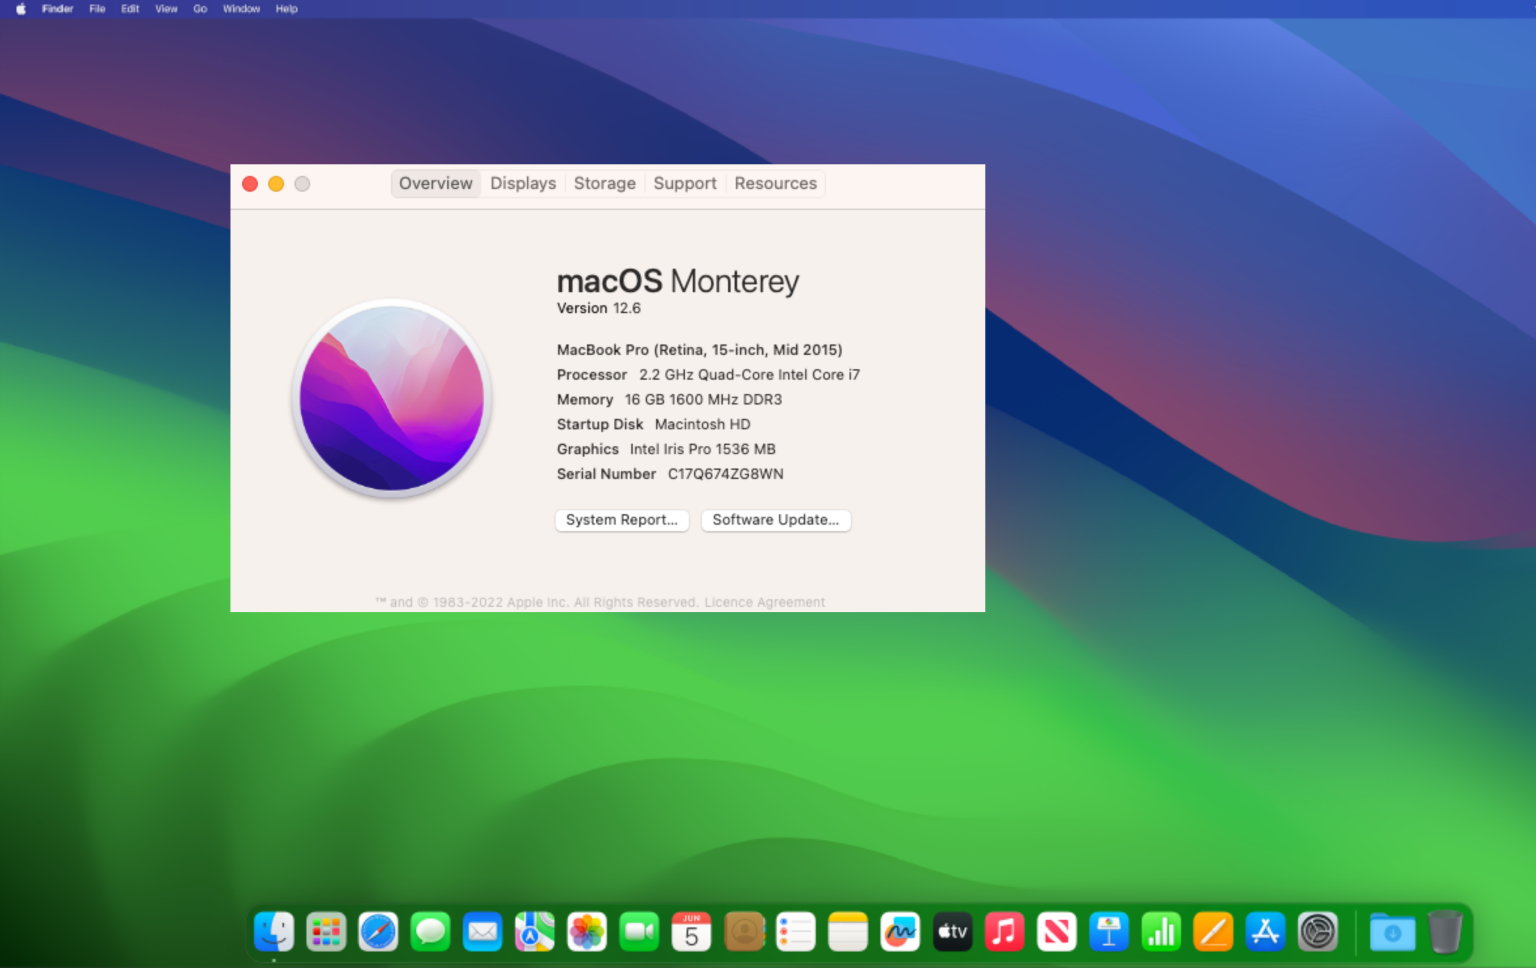Image resolution: width=1536 pixels, height=968 pixels.
Task: Launch Apple Music
Action: pos(1004,931)
